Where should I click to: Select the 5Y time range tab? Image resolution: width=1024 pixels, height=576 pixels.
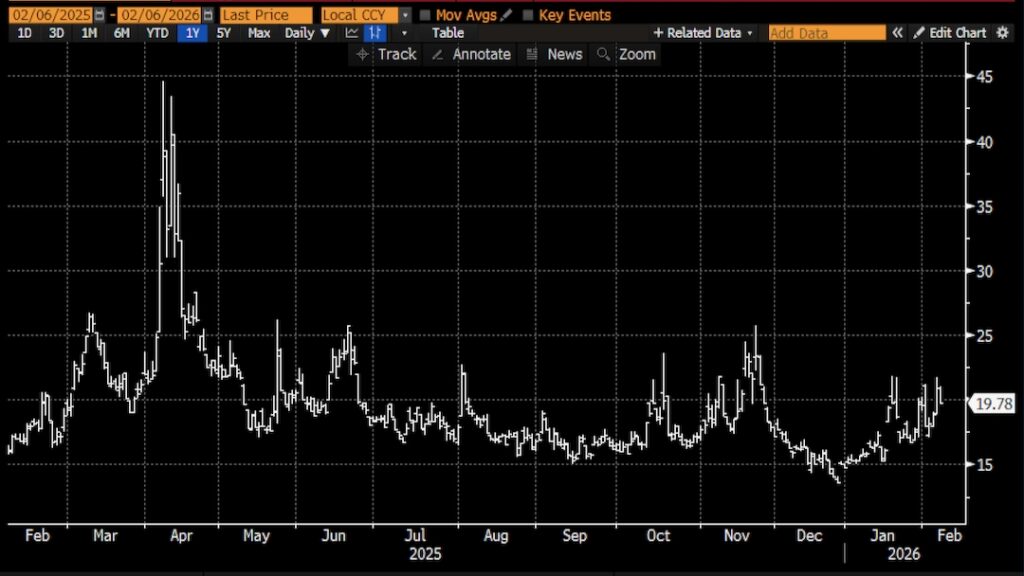point(224,33)
